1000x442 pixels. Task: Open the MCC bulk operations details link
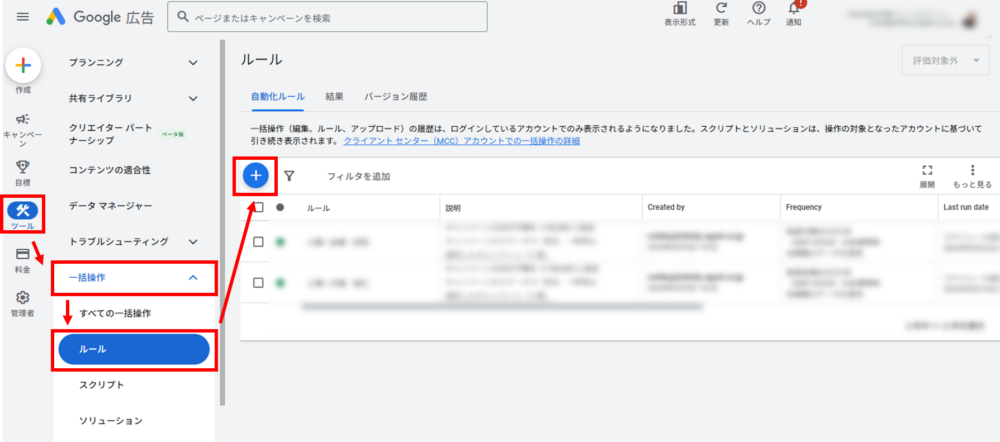pyautogui.click(x=461, y=142)
